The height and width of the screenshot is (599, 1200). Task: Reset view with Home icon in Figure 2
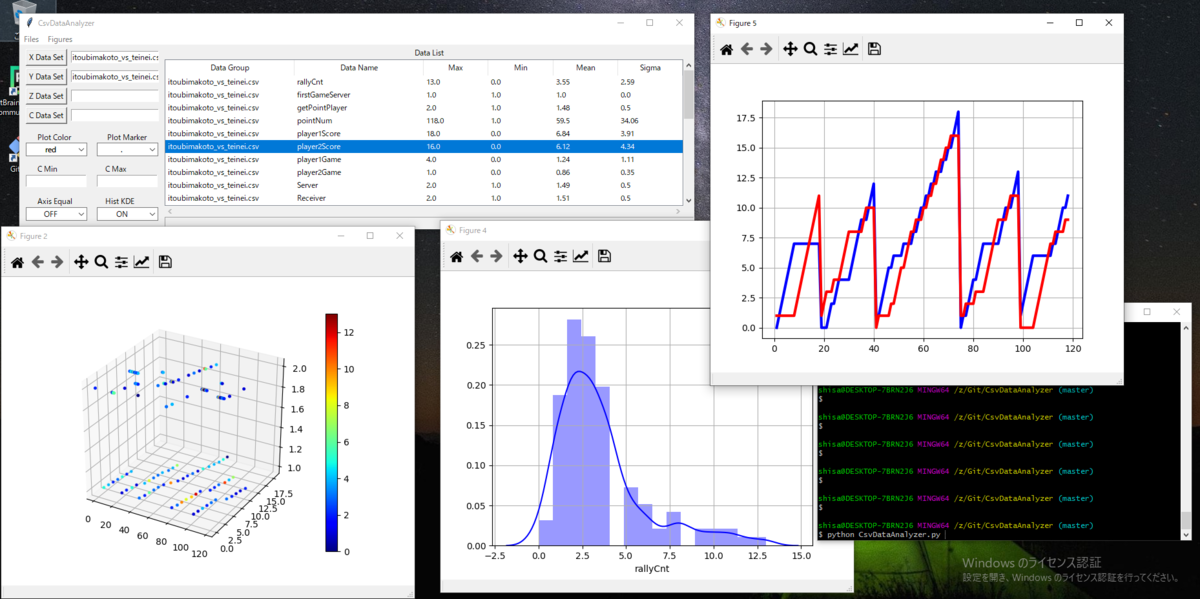16,262
